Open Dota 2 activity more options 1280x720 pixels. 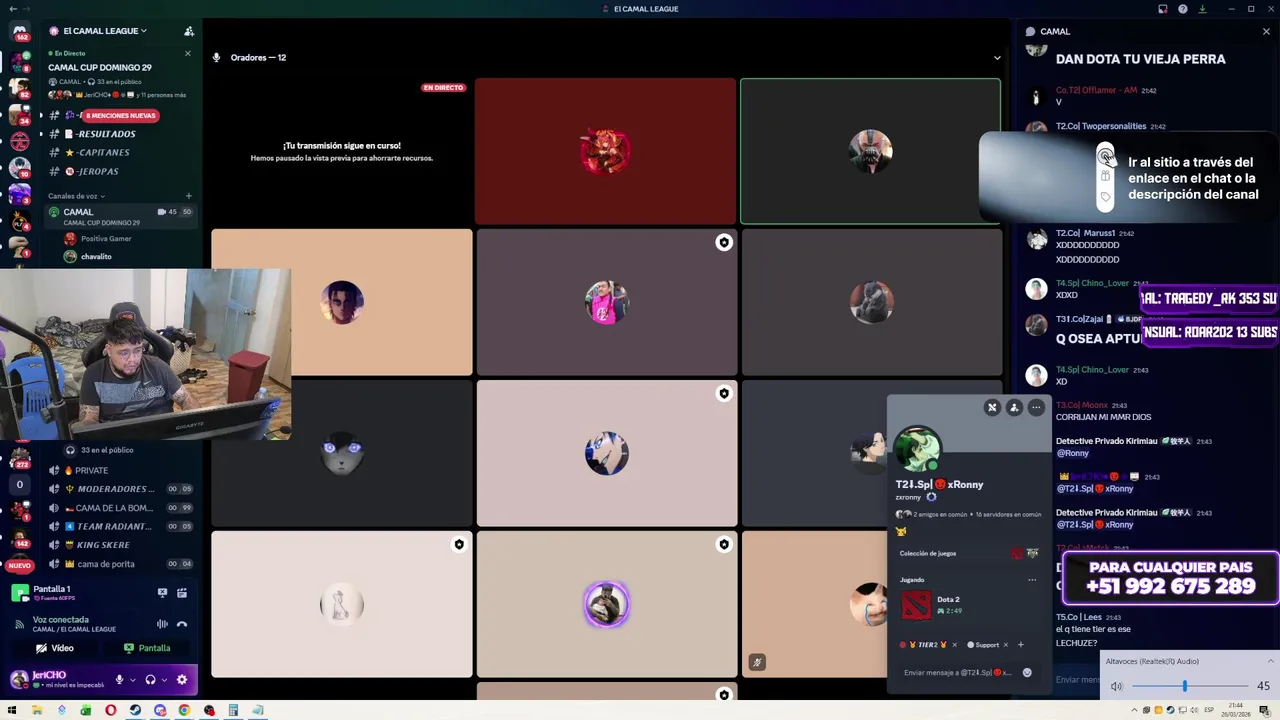(x=1032, y=580)
